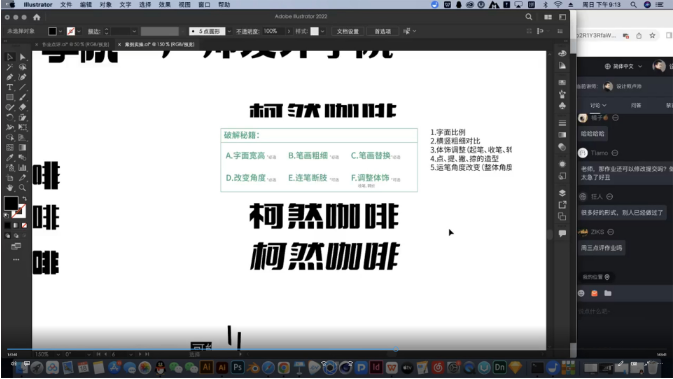Click the 文档设置 button
The width and height of the screenshot is (673, 379).
pyautogui.click(x=347, y=31)
